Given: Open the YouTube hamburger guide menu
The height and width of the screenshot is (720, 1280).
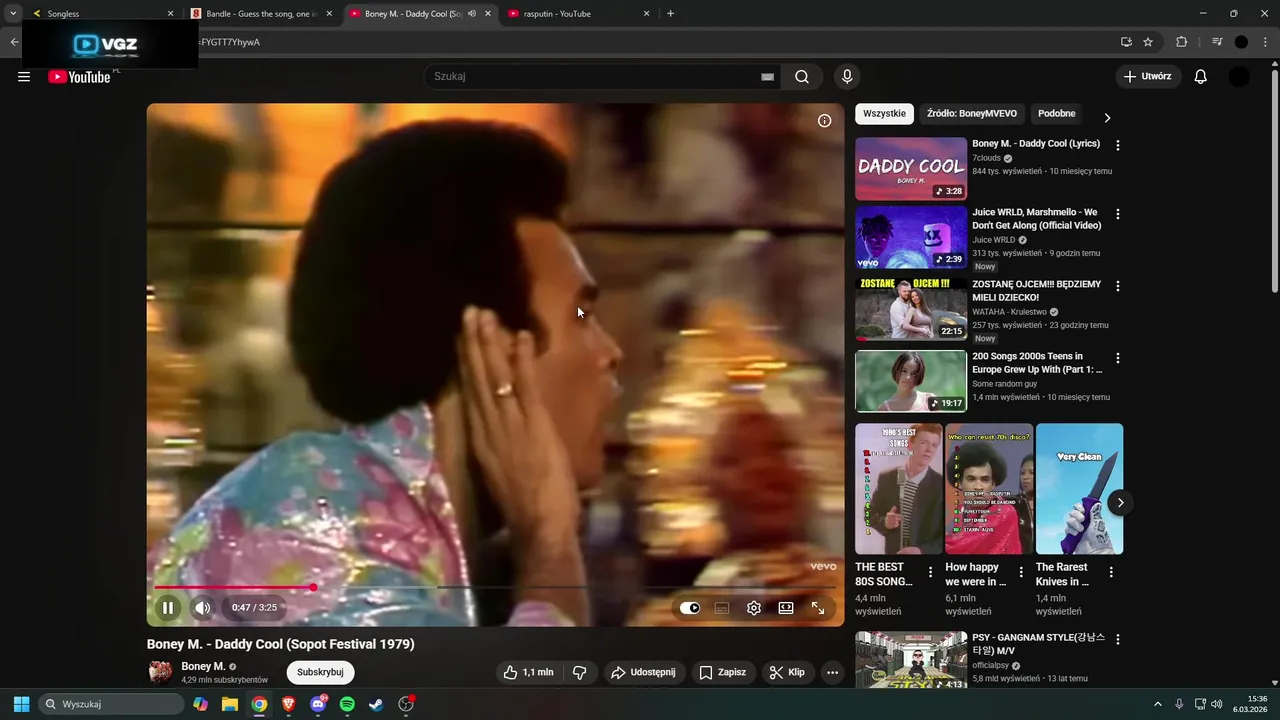Looking at the screenshot, I should (24, 77).
